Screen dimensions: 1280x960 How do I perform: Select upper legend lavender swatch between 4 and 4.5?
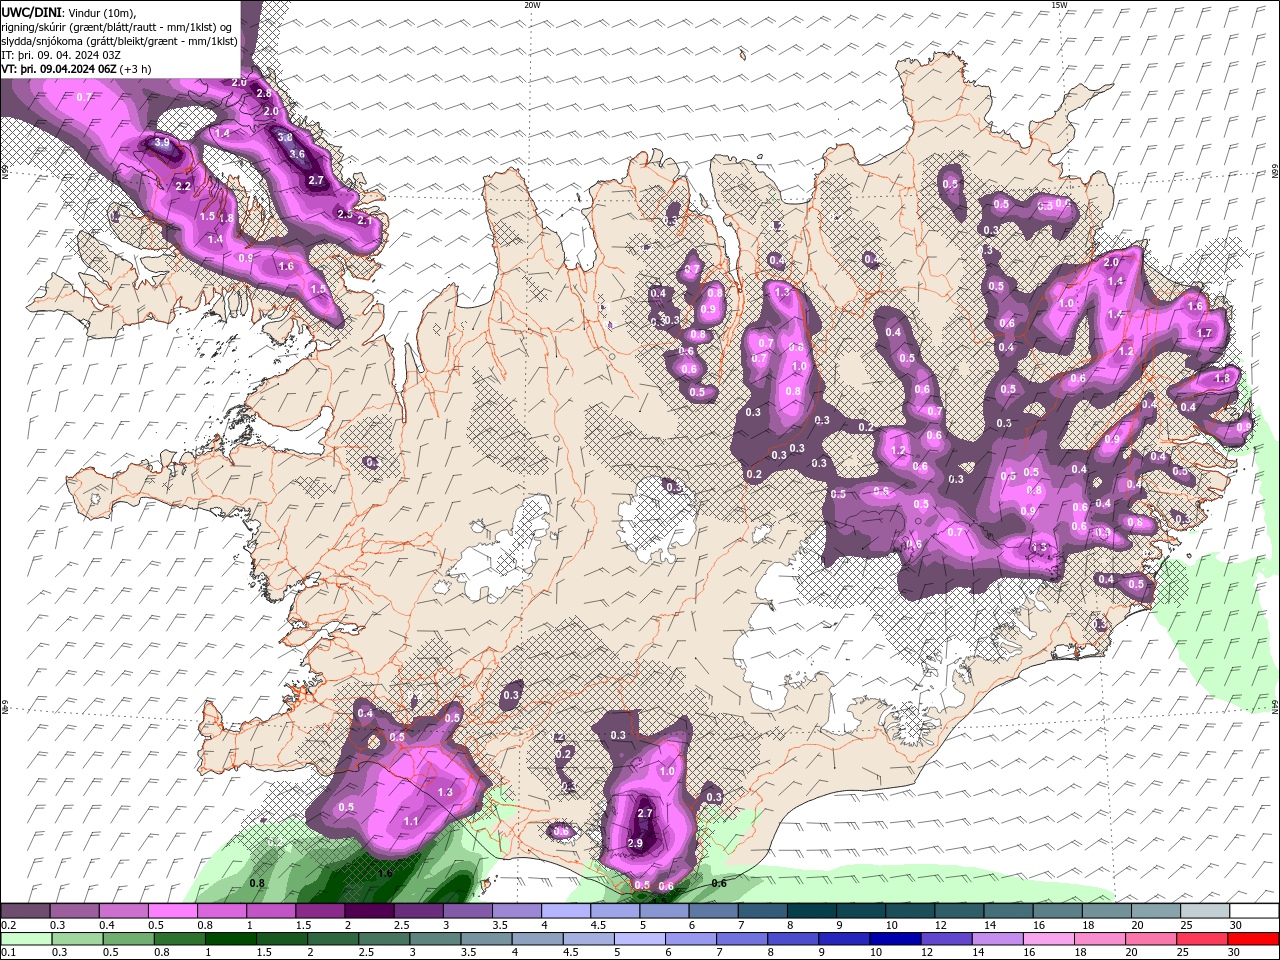566,911
